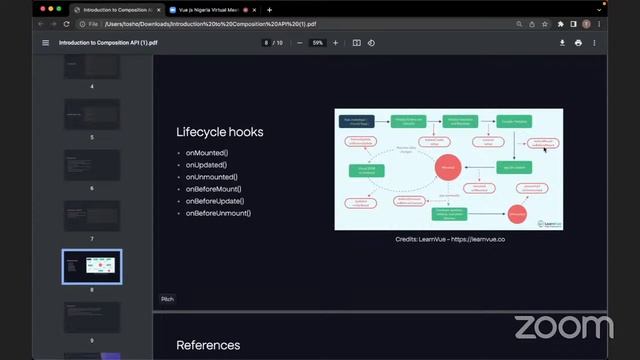Reload the current page

67,24
